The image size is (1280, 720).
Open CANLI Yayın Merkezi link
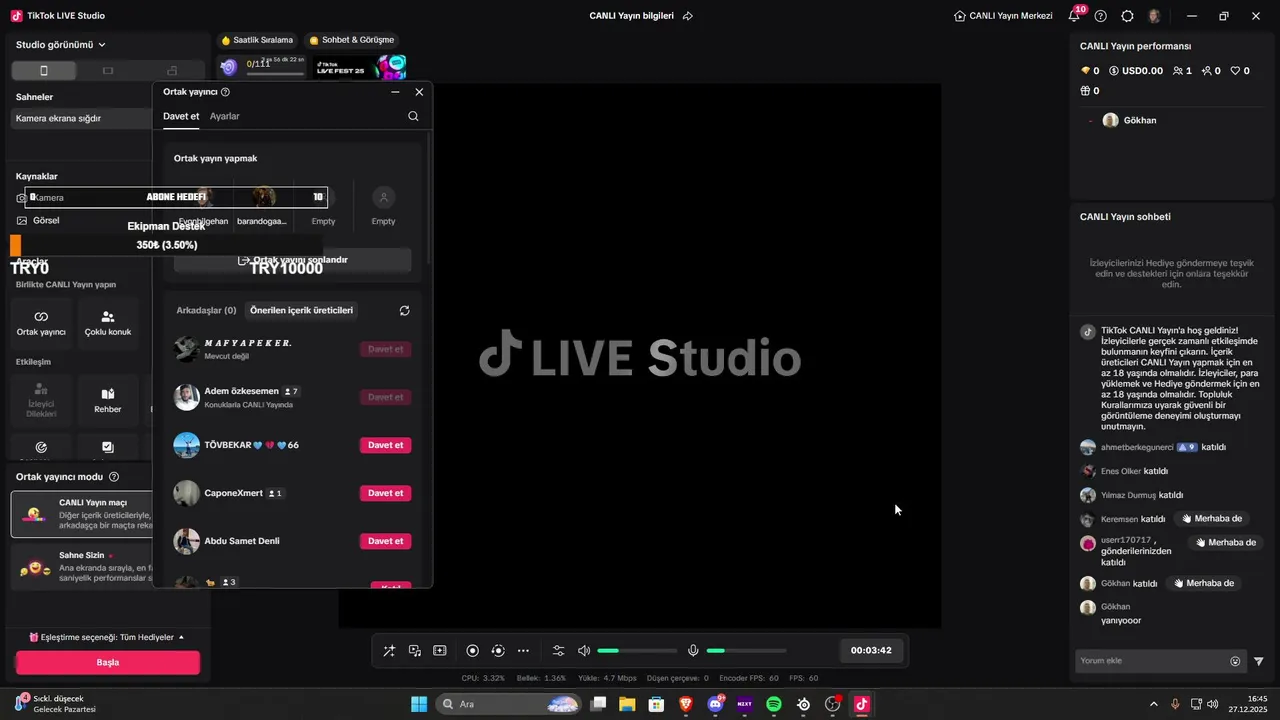pos(1003,16)
